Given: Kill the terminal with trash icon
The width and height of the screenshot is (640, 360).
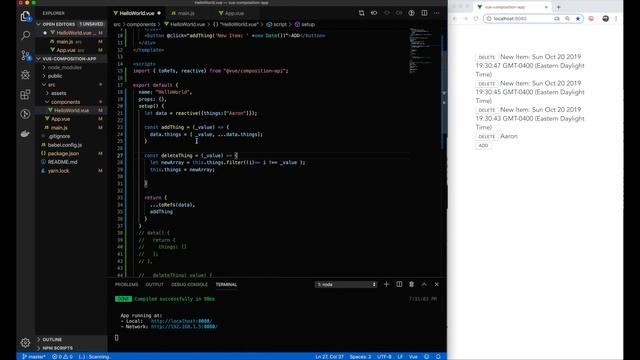Looking at the screenshot, I should (x=411, y=284).
